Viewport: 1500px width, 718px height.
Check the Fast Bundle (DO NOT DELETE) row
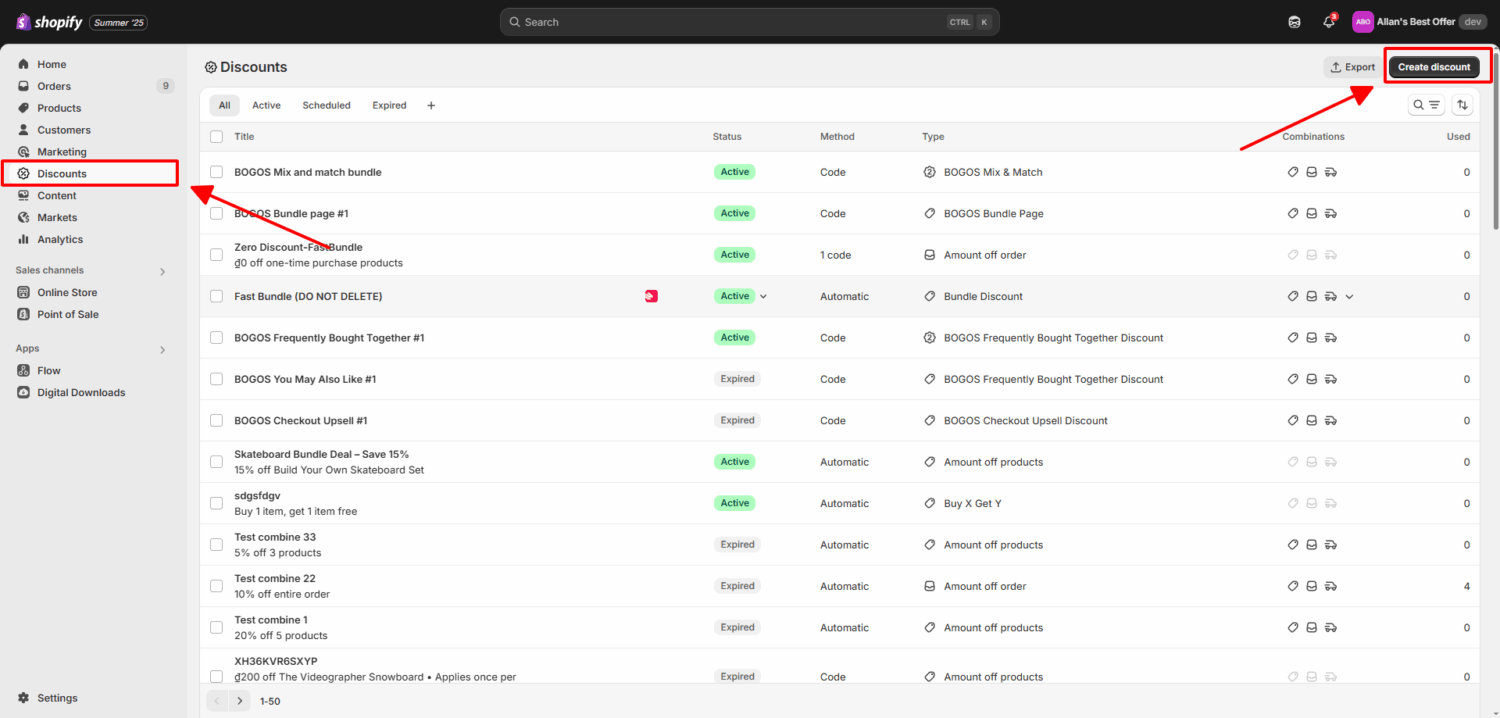217,296
